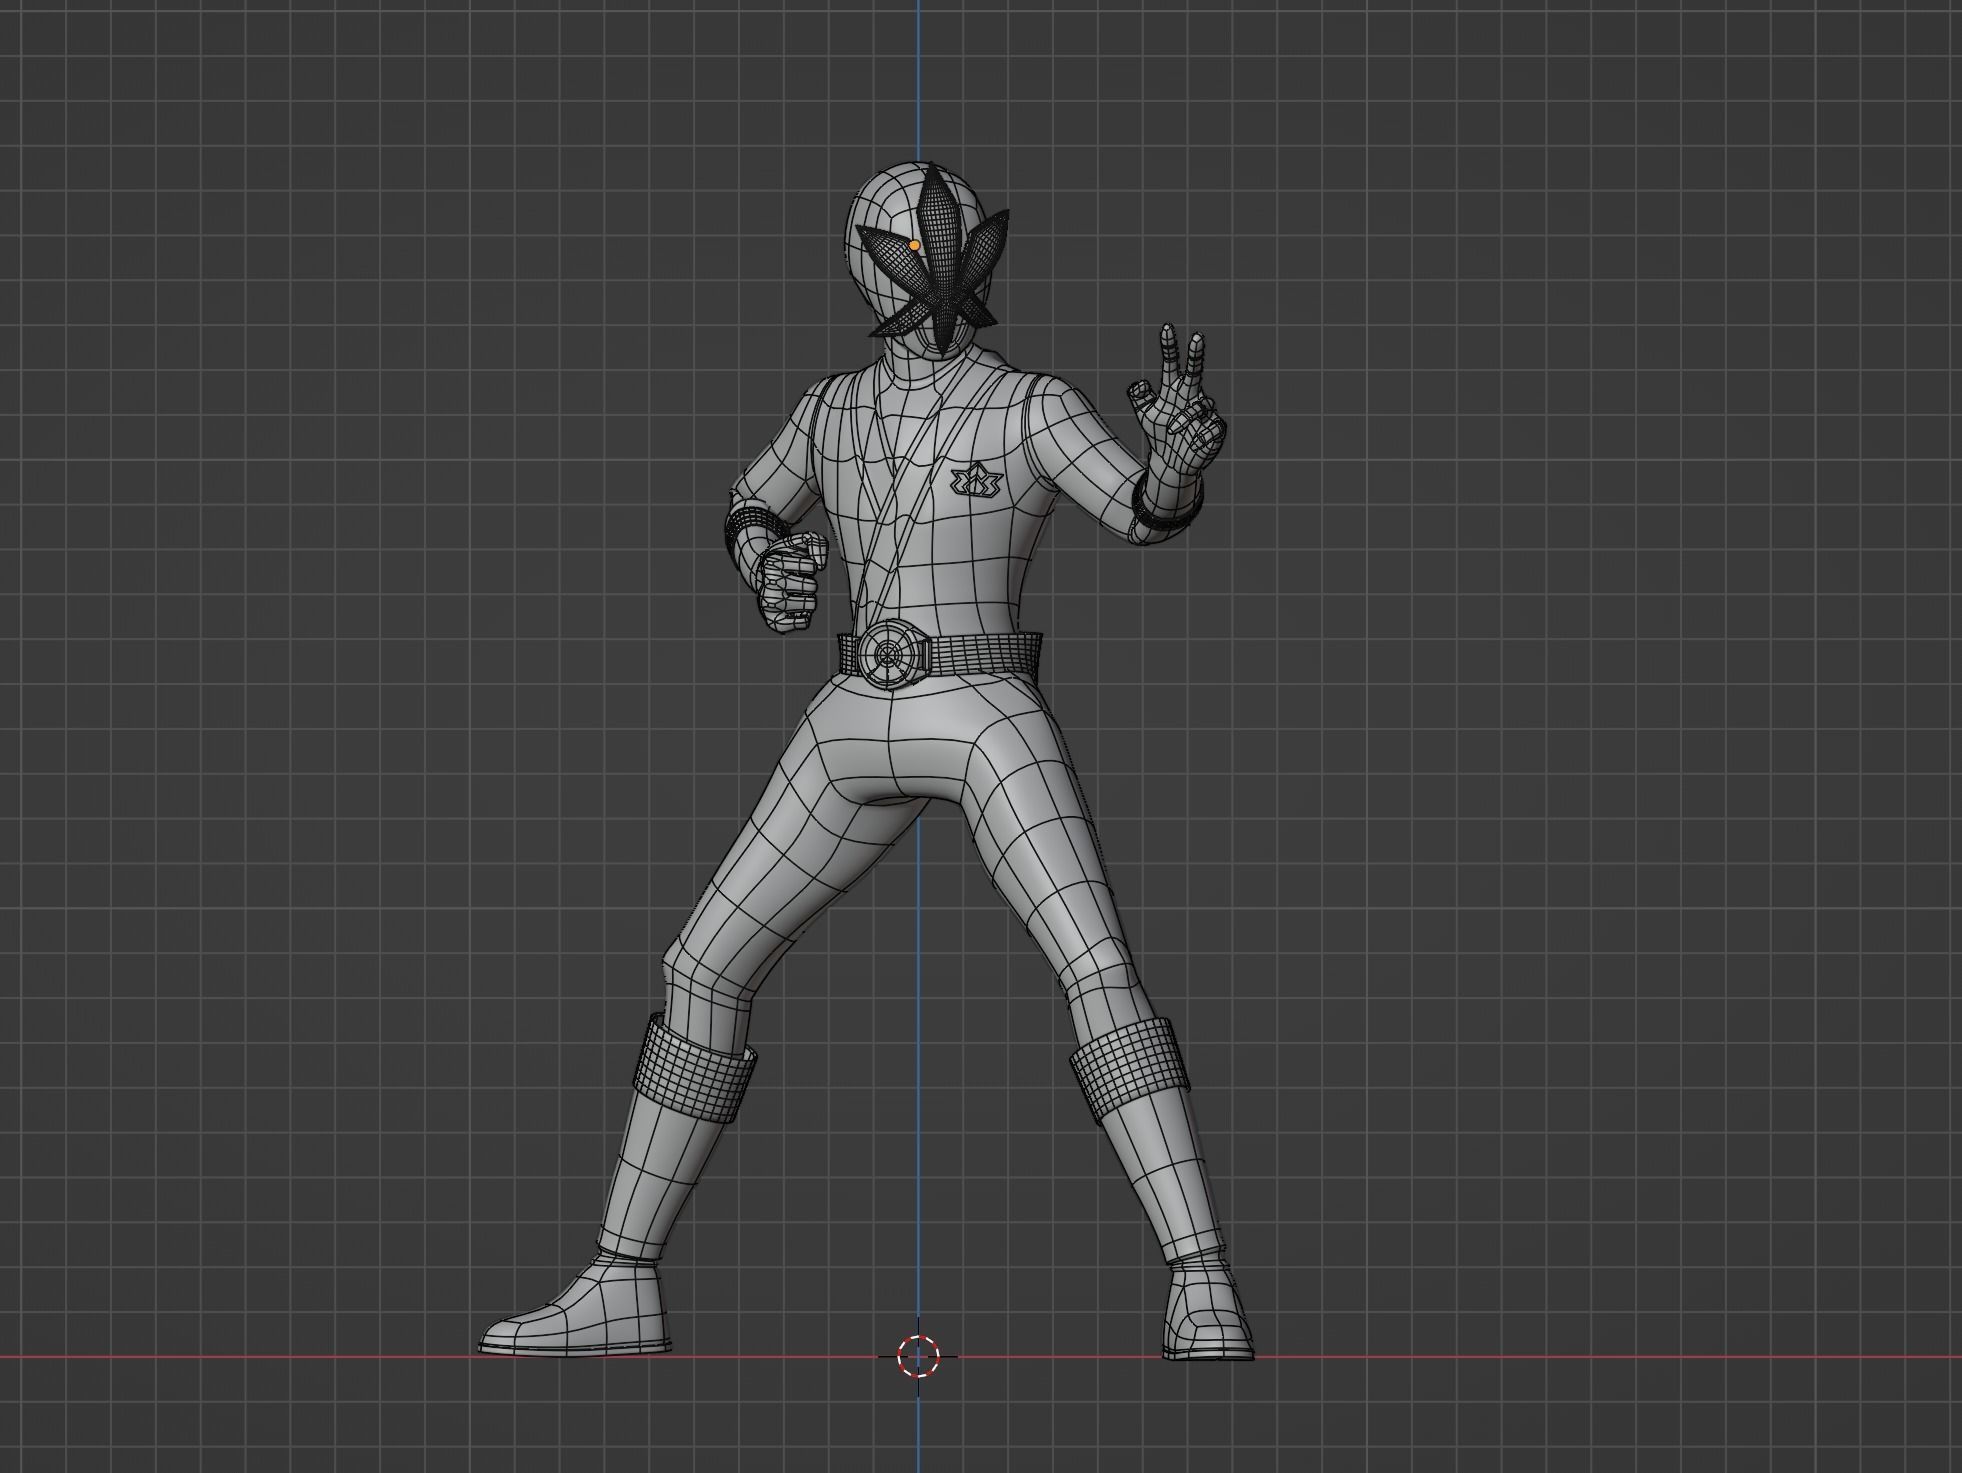Click the 3D cursor at the world origin
The image size is (1962, 1473).
920,1355
